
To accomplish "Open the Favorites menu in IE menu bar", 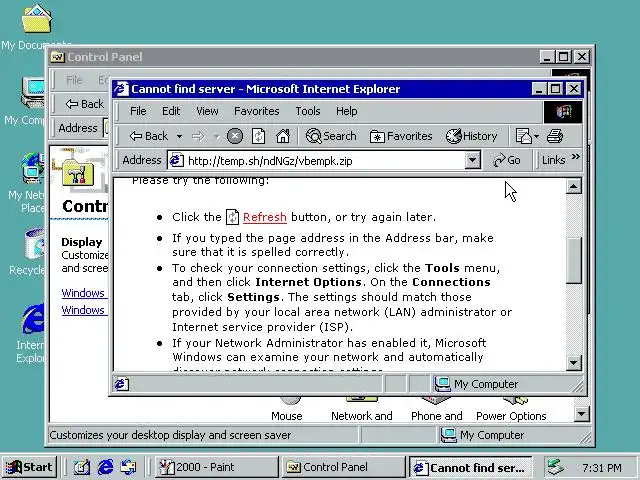I will click(256, 111).
